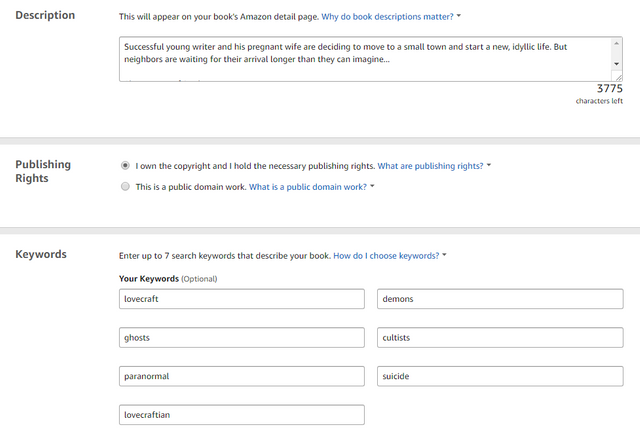
Task: Click the "lovecraft" keyword field
Action: coord(241,299)
